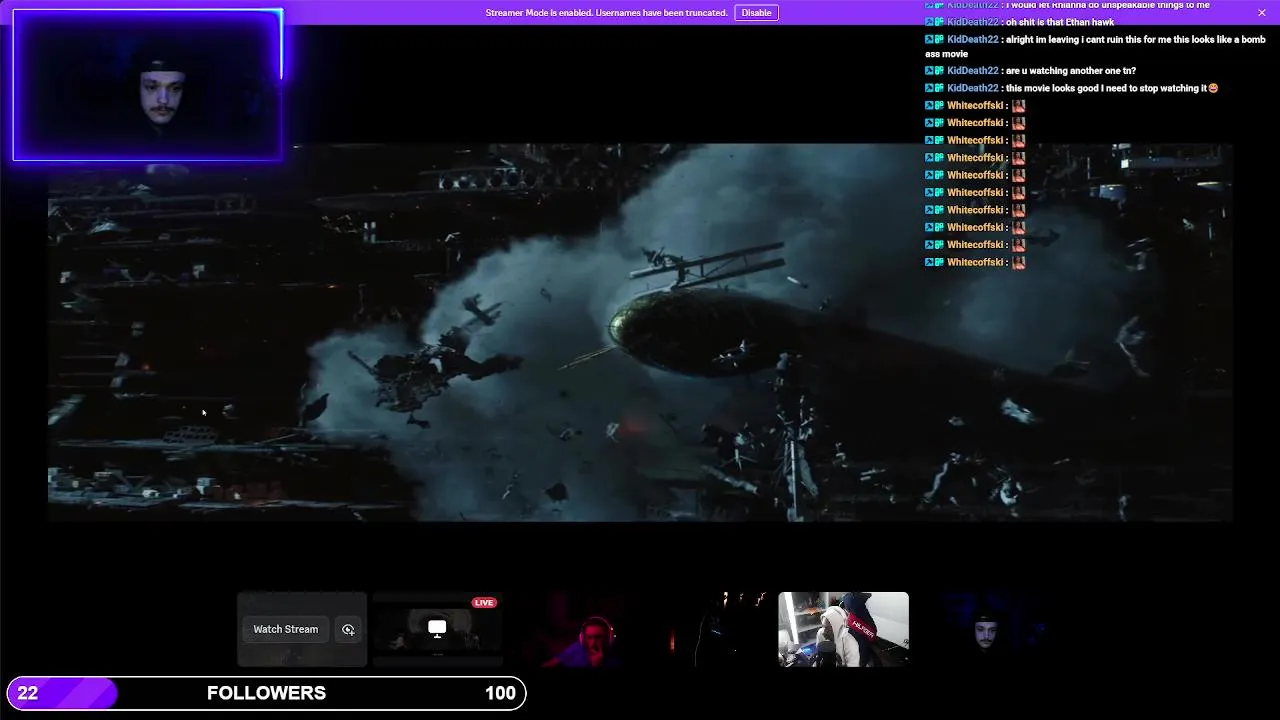Click the streamer webcam overlay
Screen dimensions: 1280x720
(147, 85)
